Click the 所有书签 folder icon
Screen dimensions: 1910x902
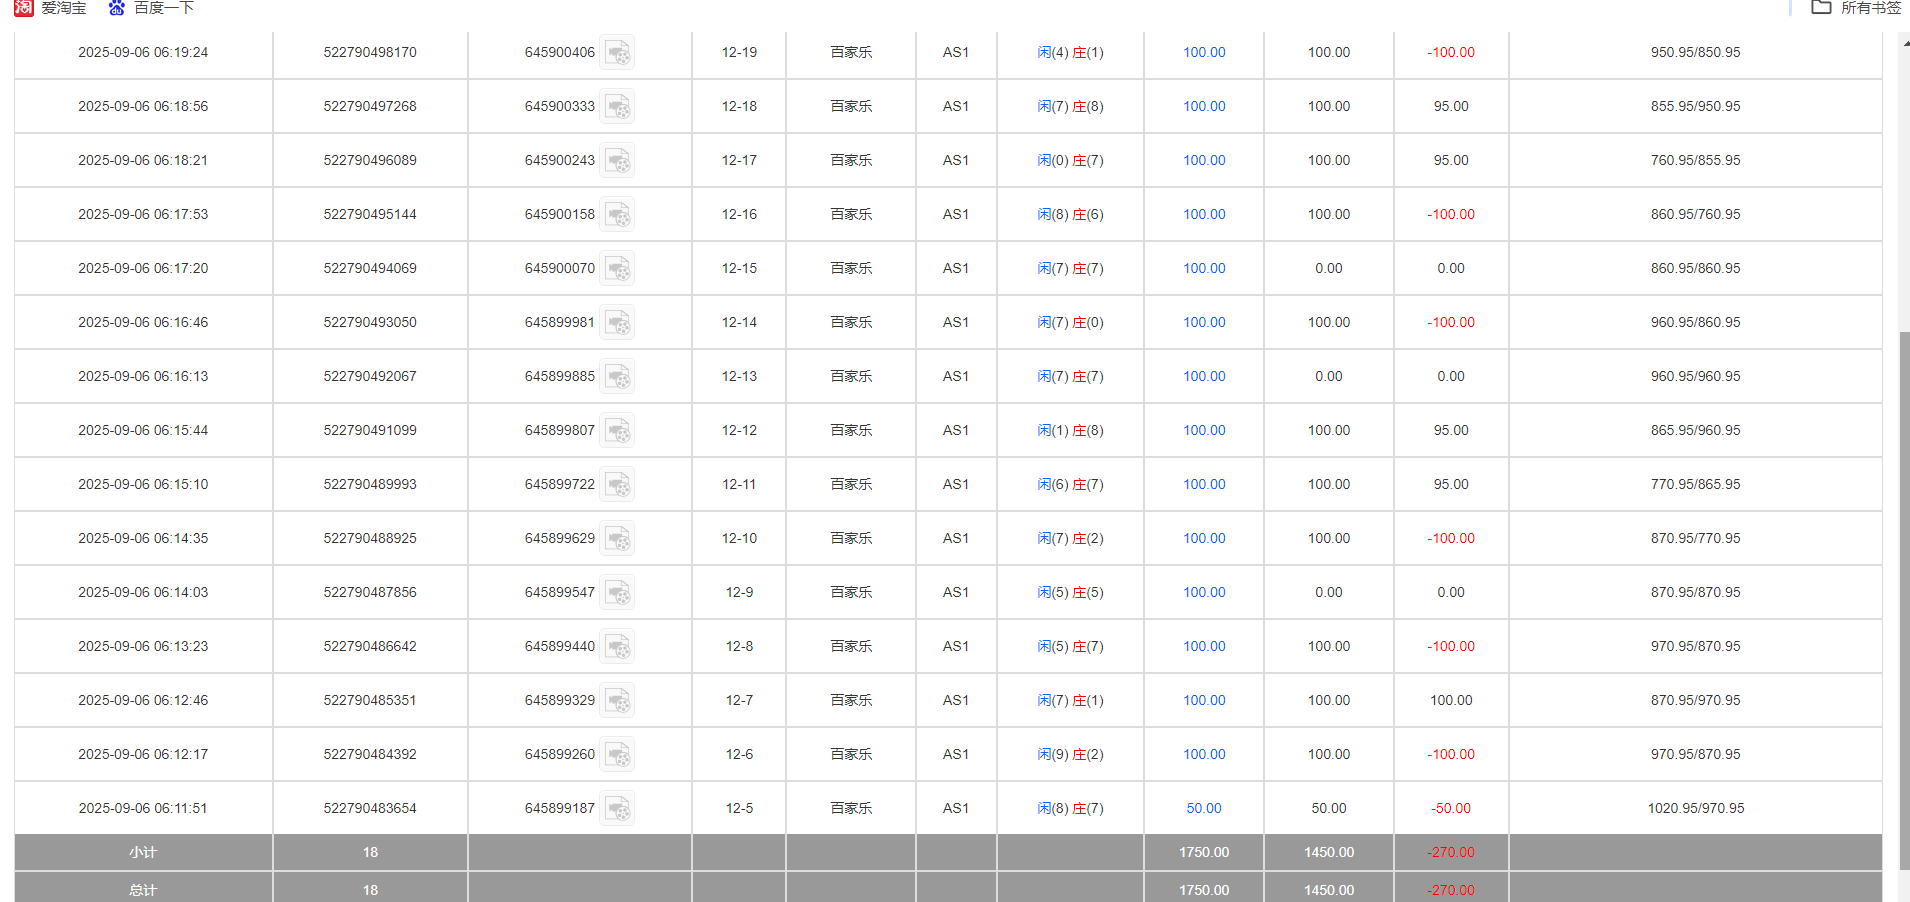coord(1822,8)
